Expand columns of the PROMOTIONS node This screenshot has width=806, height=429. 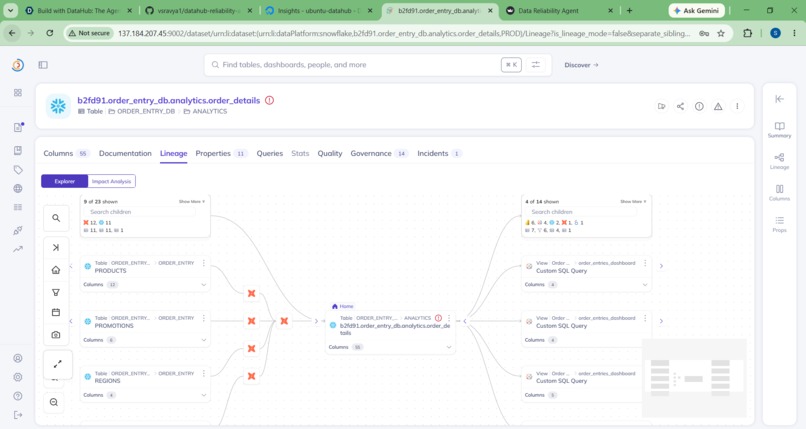[x=204, y=340]
